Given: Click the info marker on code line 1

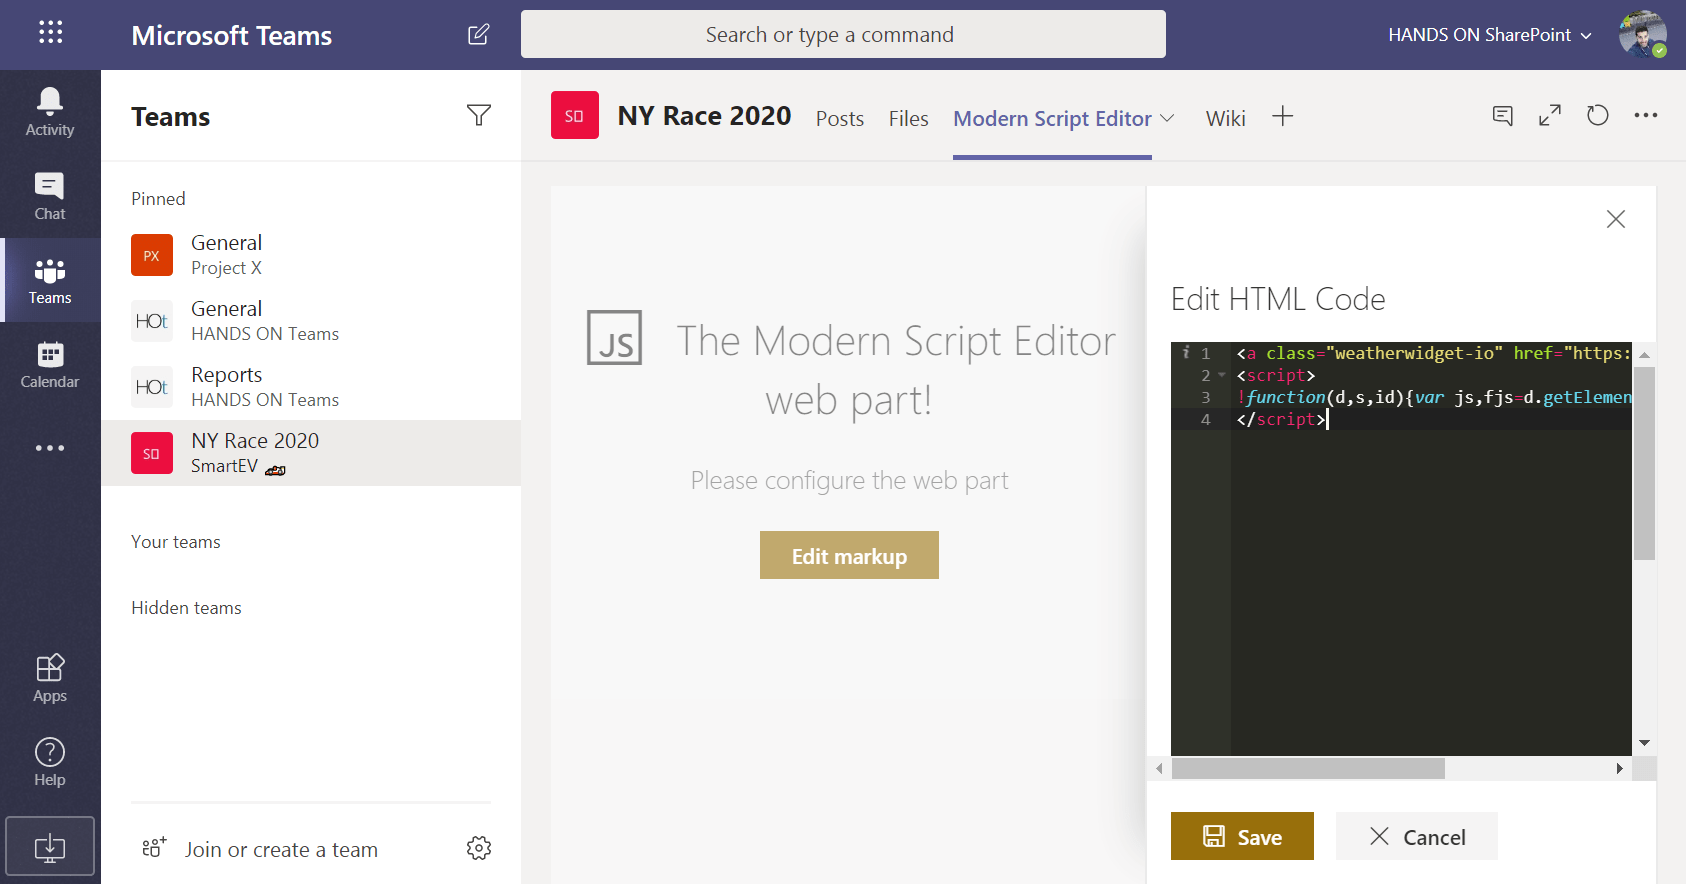Looking at the screenshot, I should (1186, 353).
